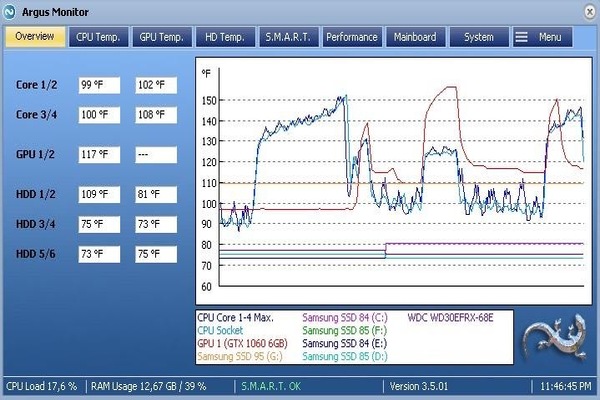The image size is (600, 400).
Task: Switch to the Overview tab
Action: [x=35, y=37]
